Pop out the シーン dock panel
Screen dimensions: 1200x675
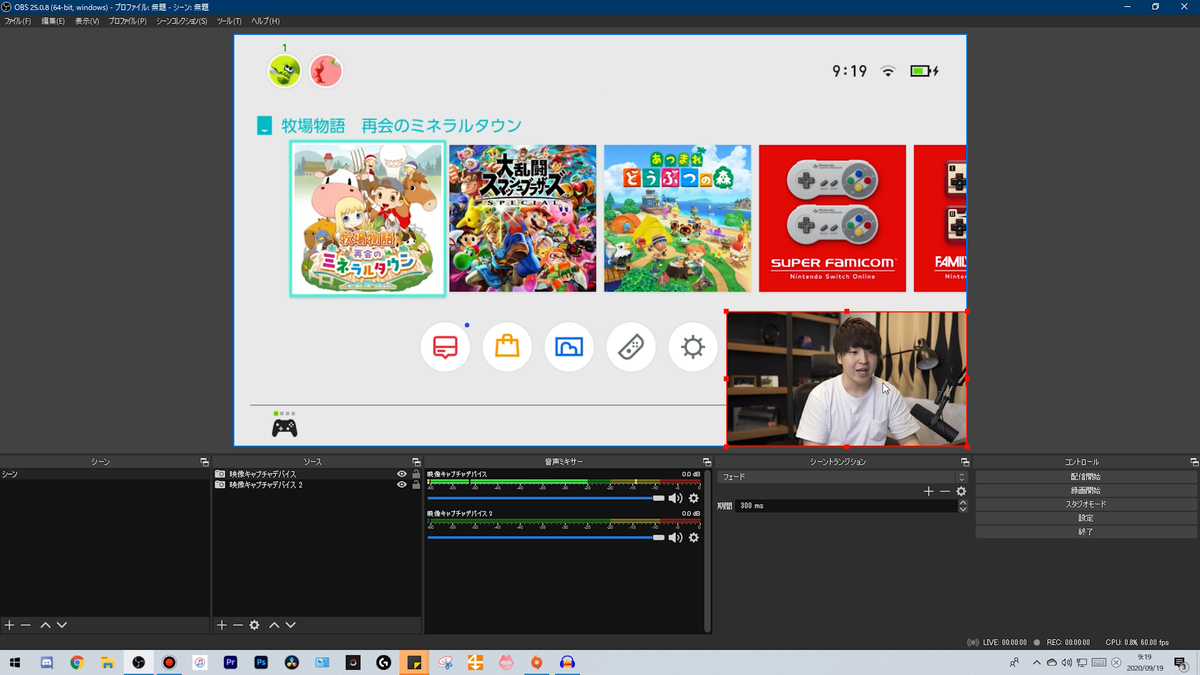tap(204, 462)
